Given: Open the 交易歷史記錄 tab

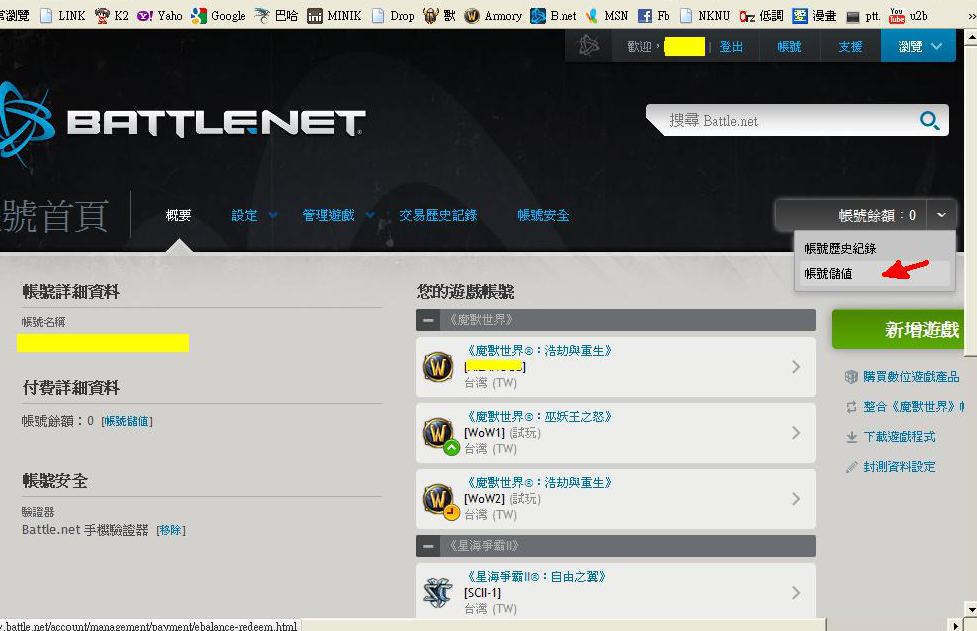Looking at the screenshot, I should tap(438, 216).
